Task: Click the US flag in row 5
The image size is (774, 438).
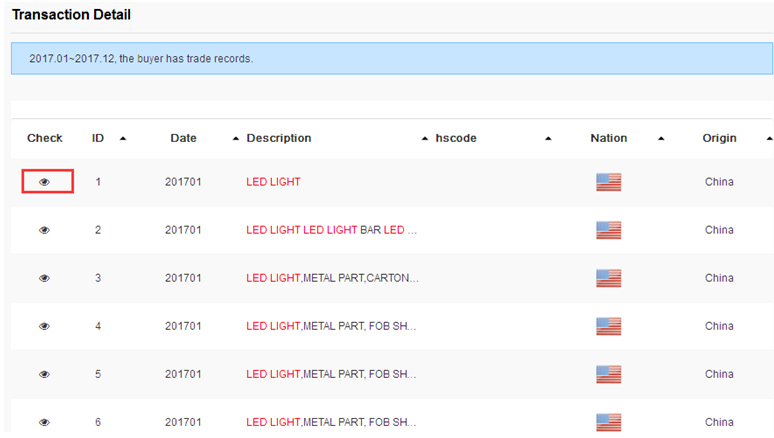Action: click(x=608, y=375)
